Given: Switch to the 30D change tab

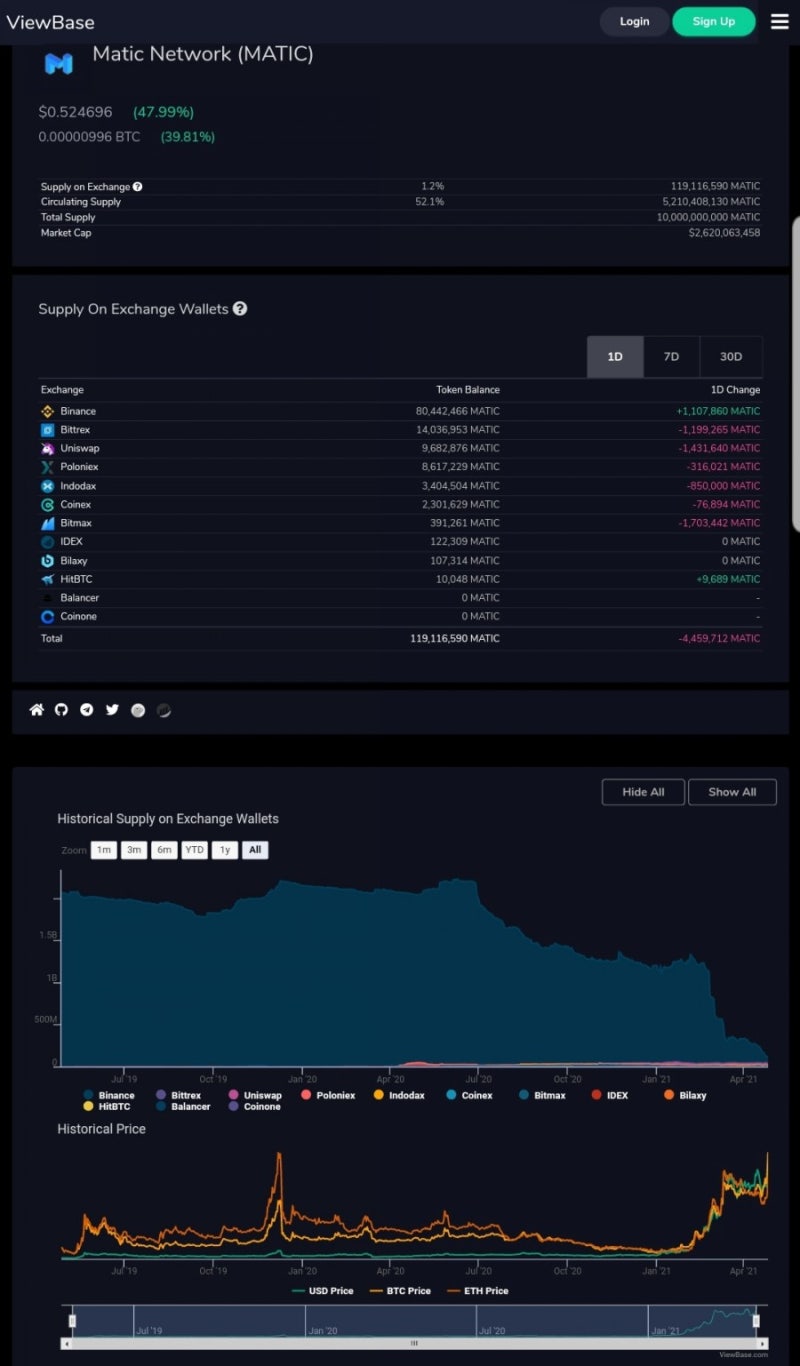Looking at the screenshot, I should pyautogui.click(x=731, y=357).
